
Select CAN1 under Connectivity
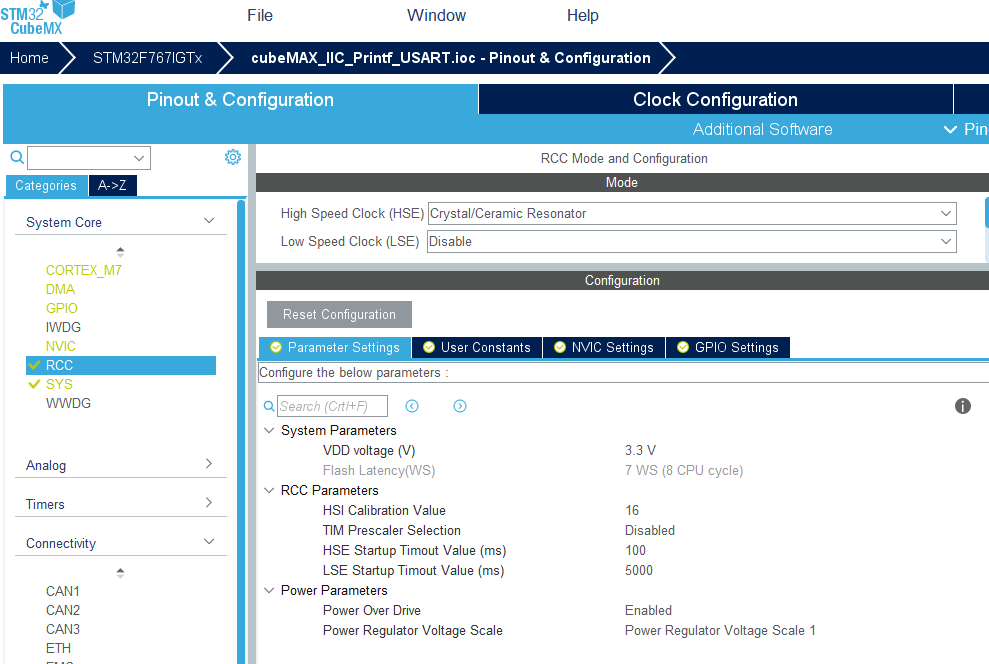coord(62,591)
